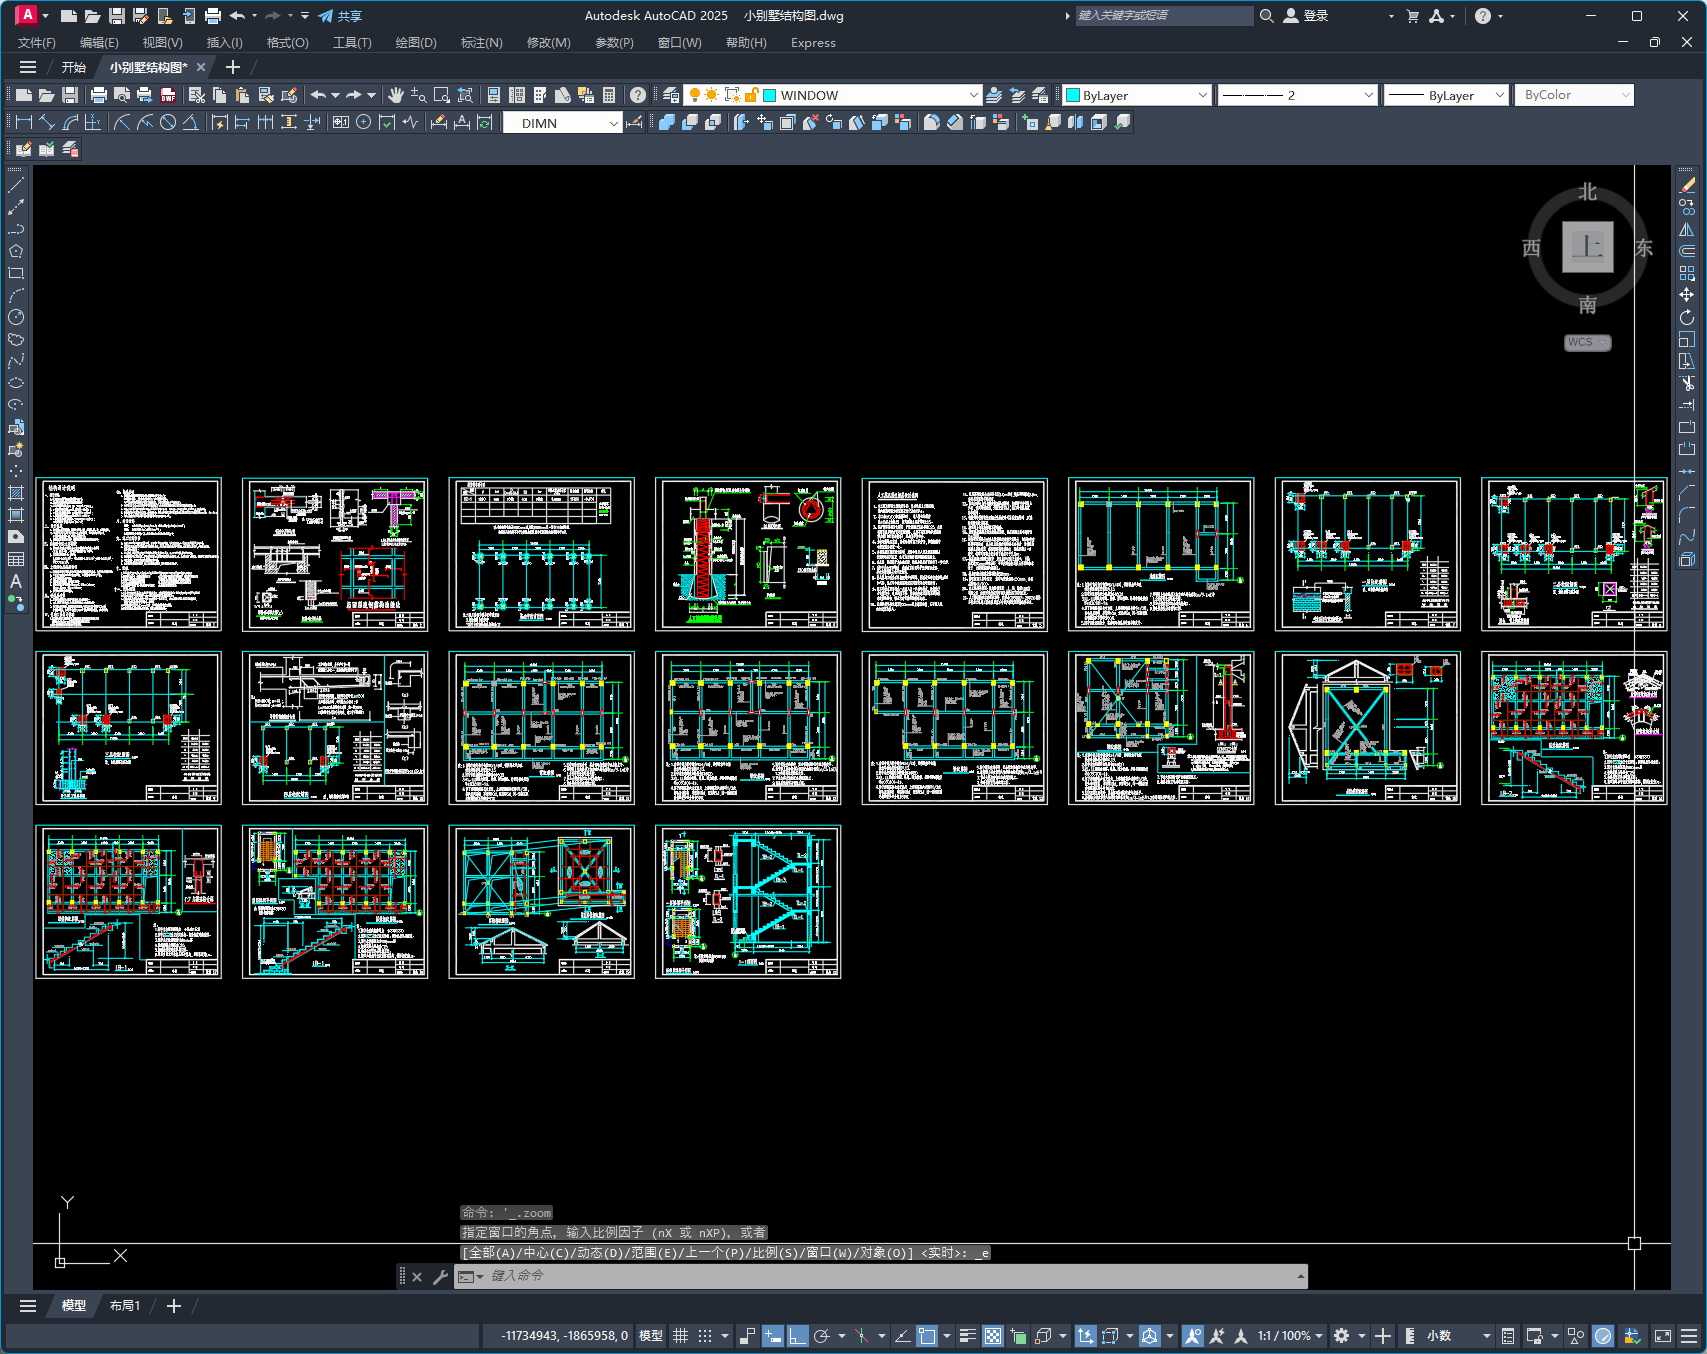The height and width of the screenshot is (1354, 1707).
Task: Click the Plot printer icon
Action: tap(98, 95)
